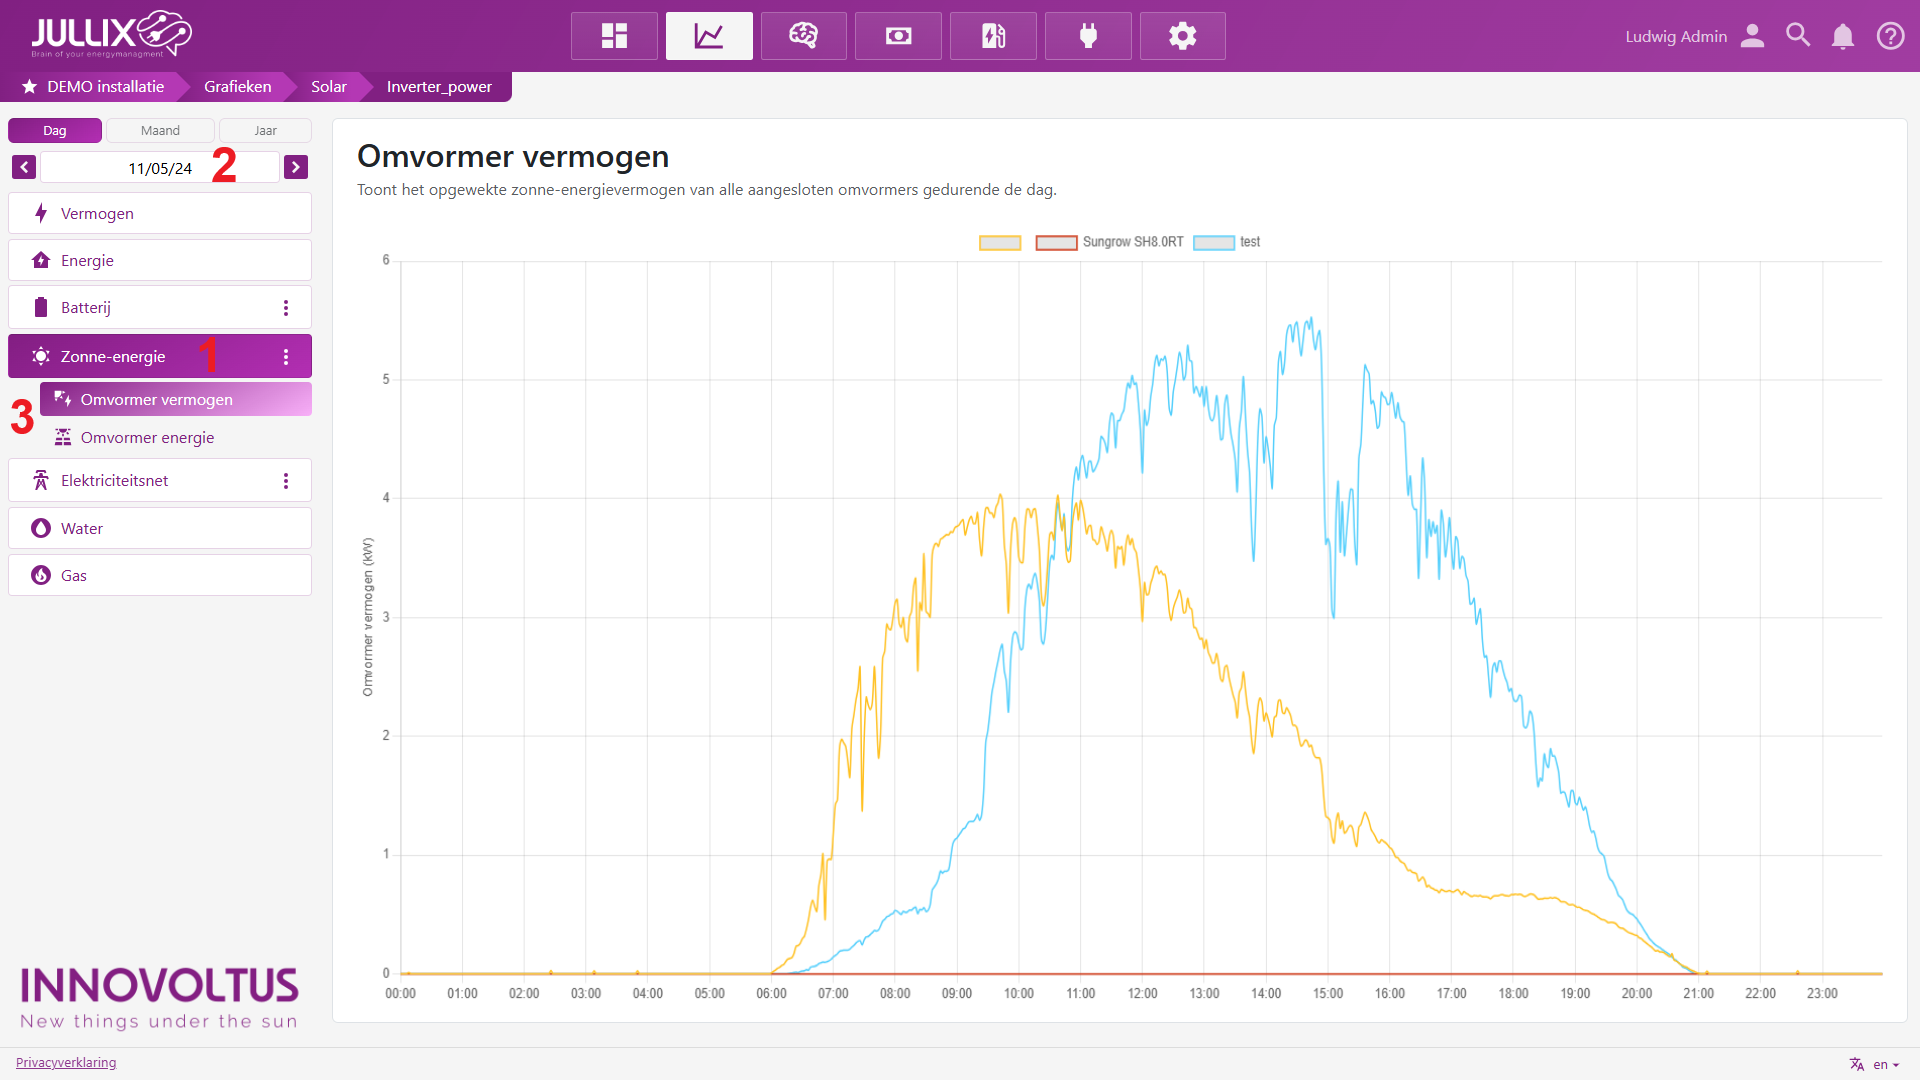The width and height of the screenshot is (1920, 1080).
Task: Click the notifications bell icon
Action: tap(1842, 36)
